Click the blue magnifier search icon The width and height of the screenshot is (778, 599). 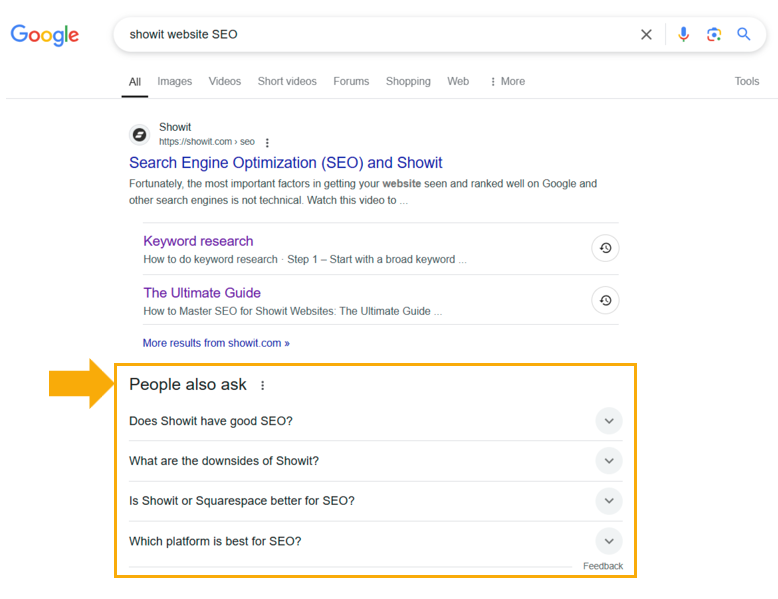(743, 34)
